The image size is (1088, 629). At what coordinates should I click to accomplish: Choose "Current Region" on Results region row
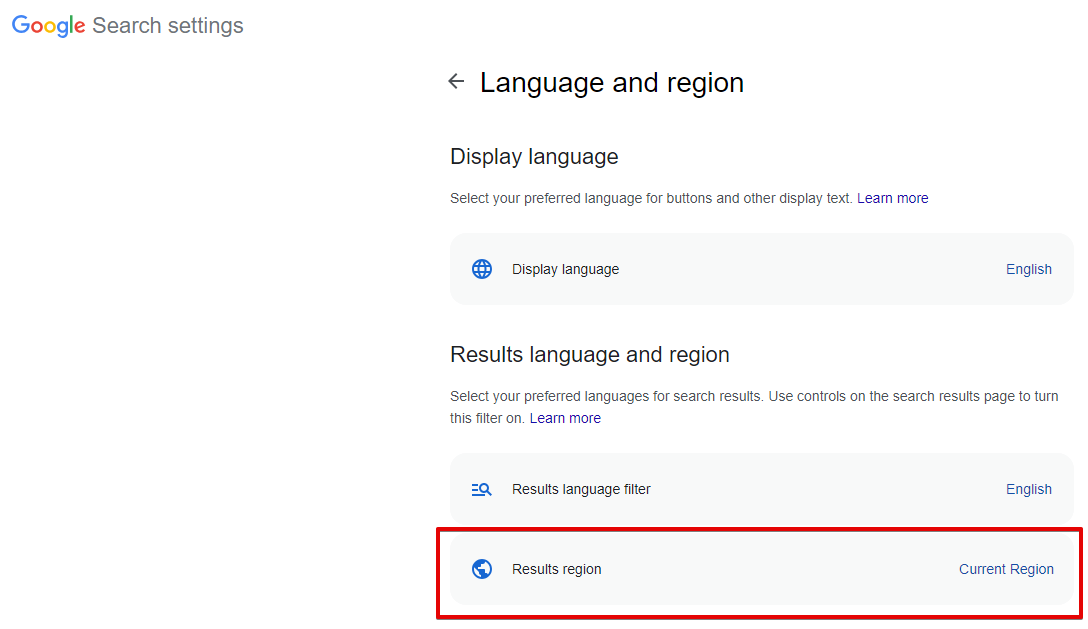(1006, 568)
